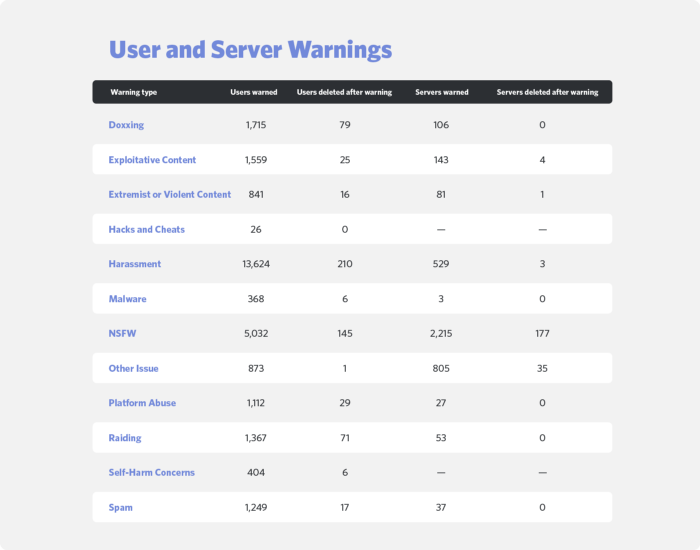700x550 pixels.
Task: Select the 13,624 Harassment users warned cell
Action: [x=254, y=264]
